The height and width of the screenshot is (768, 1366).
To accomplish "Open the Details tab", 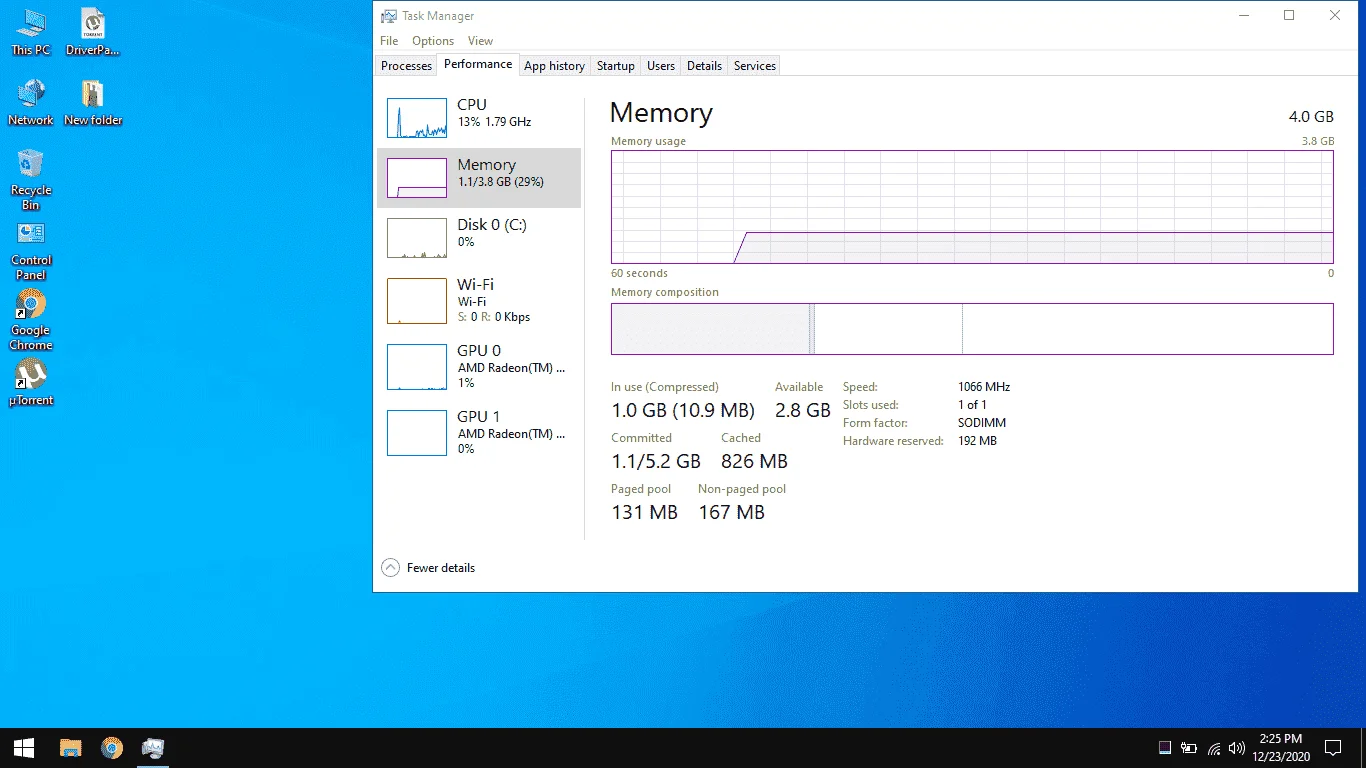I will point(704,66).
